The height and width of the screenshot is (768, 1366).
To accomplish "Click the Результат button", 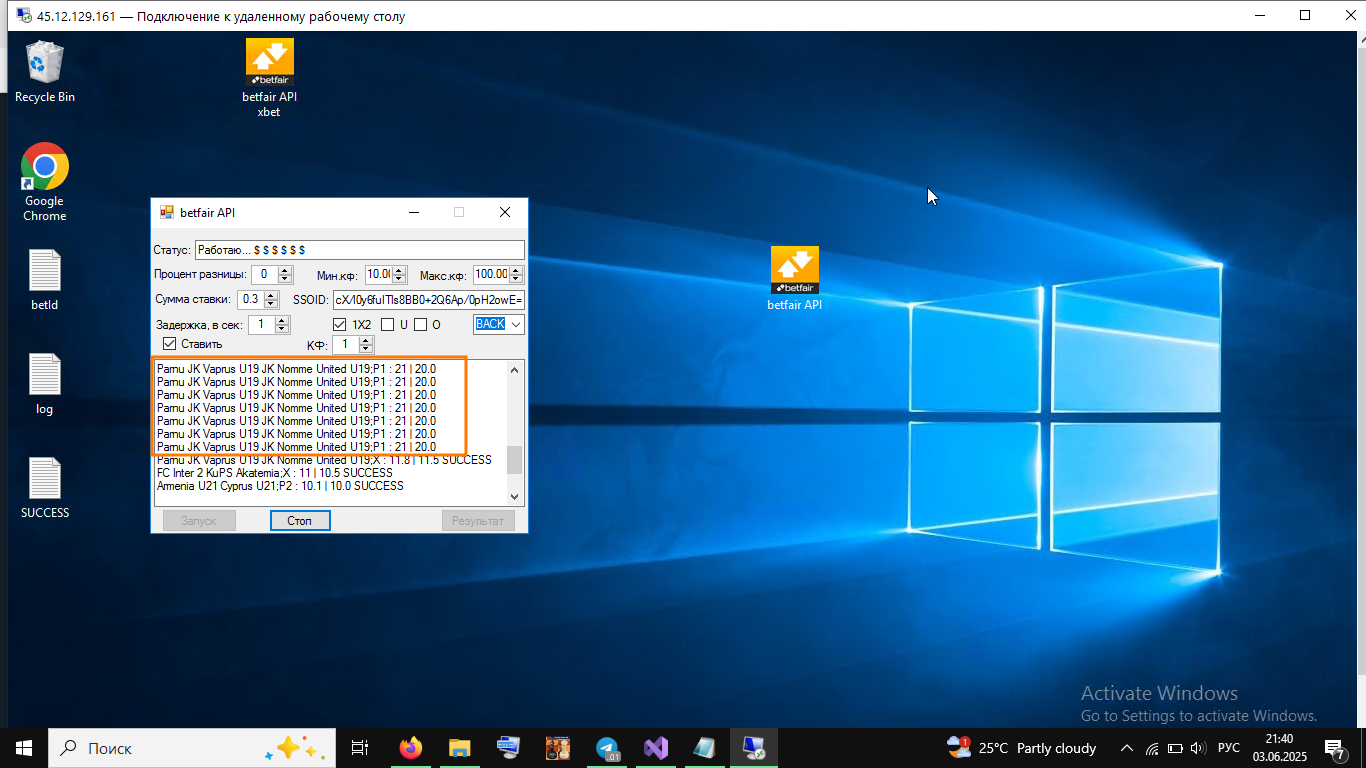I will [x=478, y=520].
